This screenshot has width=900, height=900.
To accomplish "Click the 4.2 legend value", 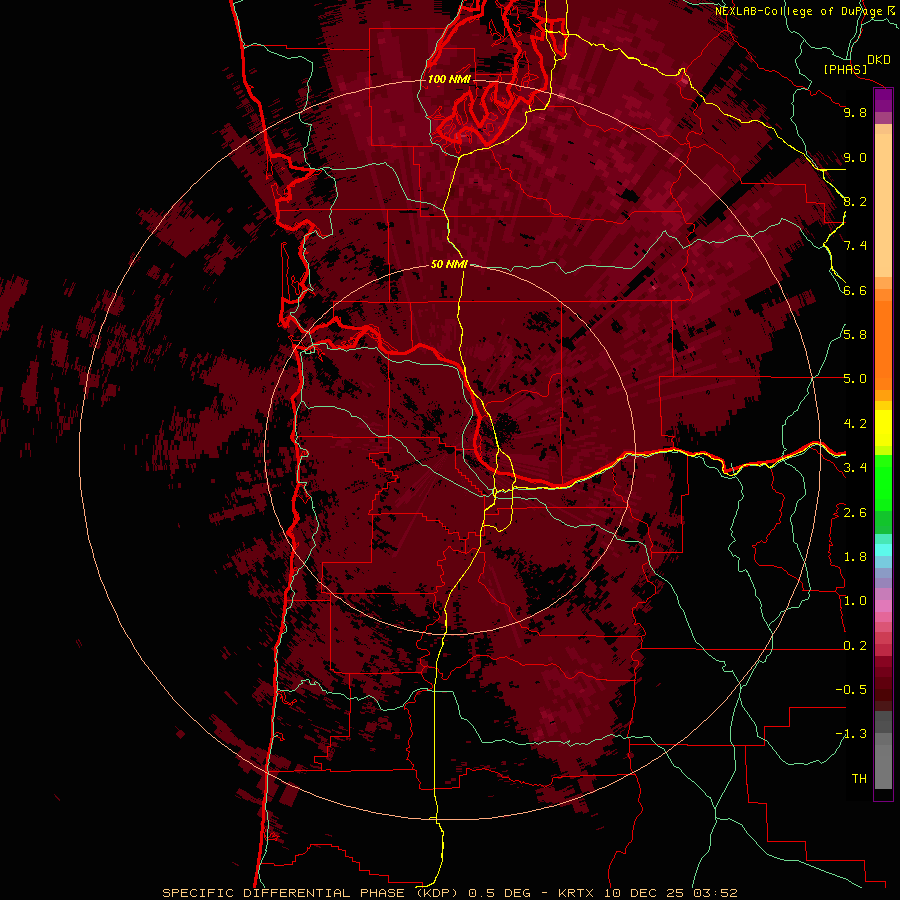I will coord(855,424).
